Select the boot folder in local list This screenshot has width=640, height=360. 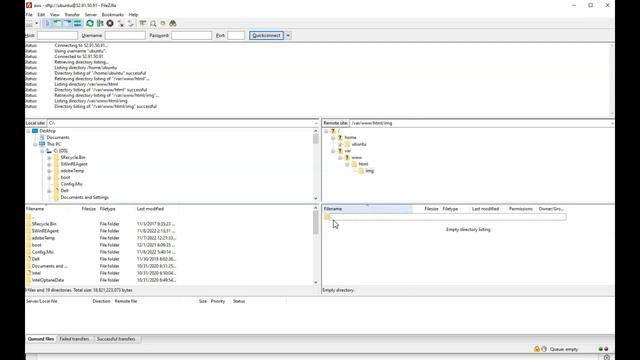pyautogui.click(x=36, y=245)
